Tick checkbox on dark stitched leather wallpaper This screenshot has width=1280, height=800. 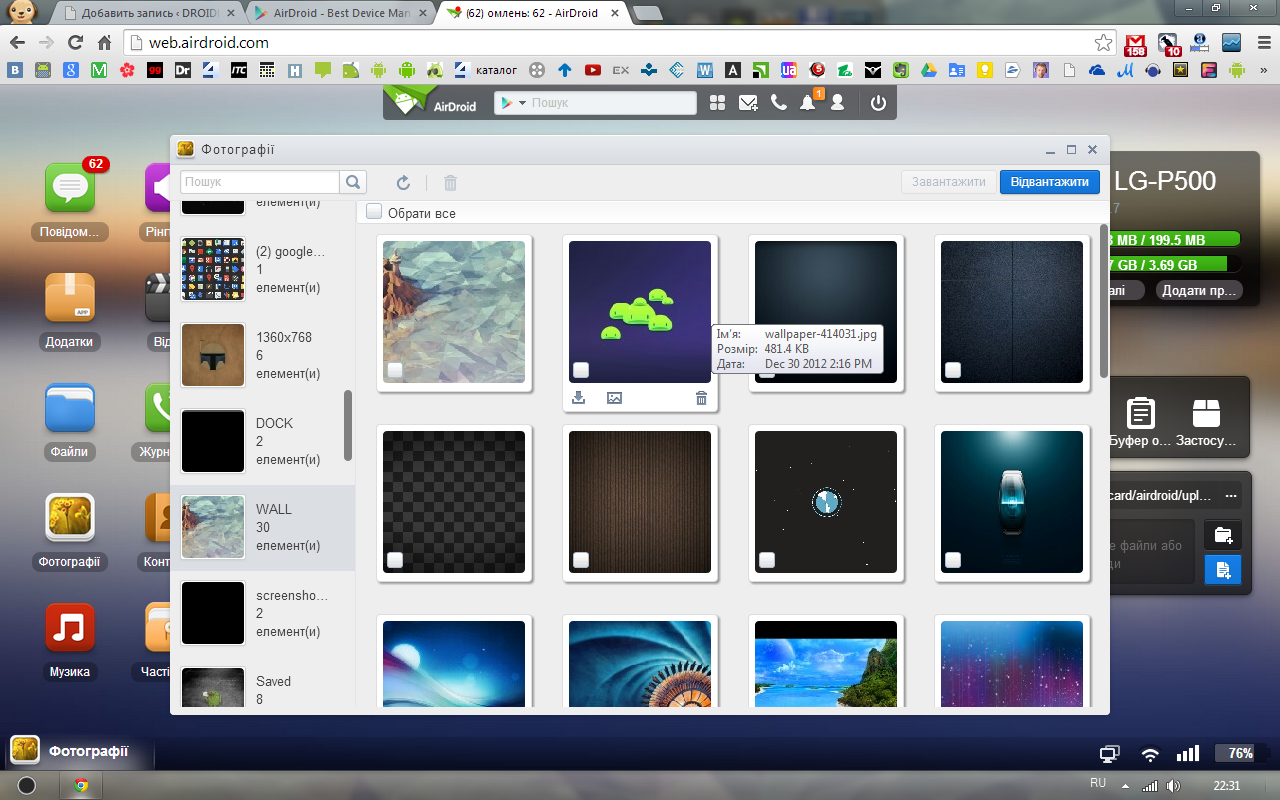pos(953,370)
